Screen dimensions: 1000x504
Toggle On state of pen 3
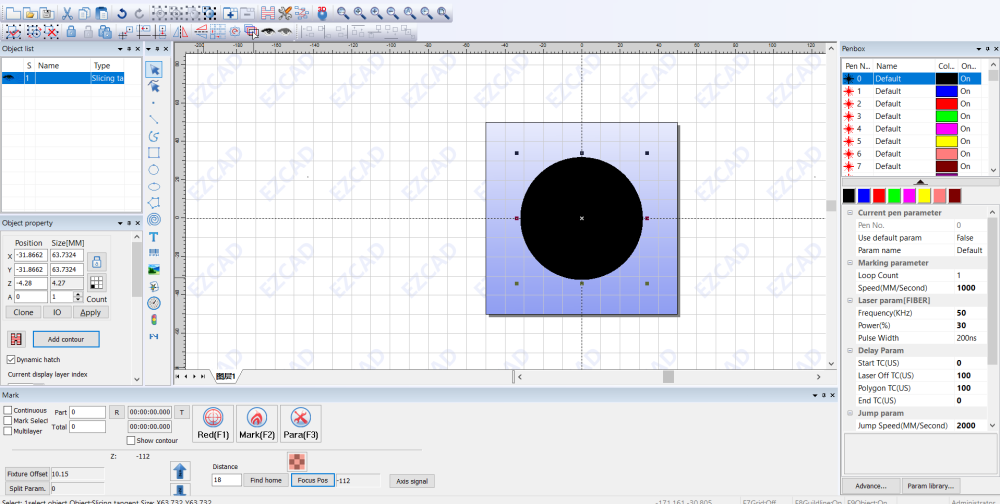click(966, 116)
